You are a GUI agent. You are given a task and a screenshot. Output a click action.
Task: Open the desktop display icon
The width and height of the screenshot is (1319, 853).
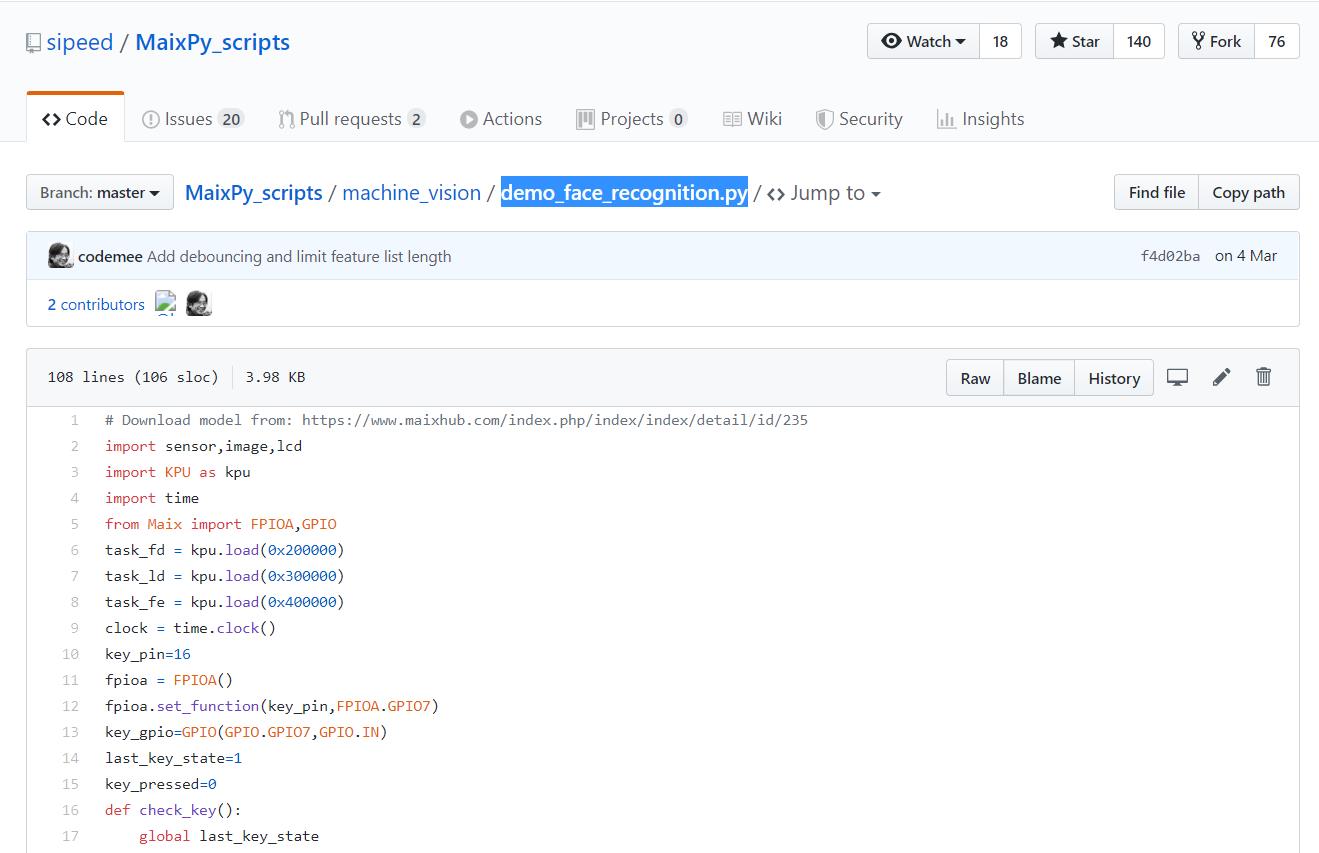click(1178, 377)
